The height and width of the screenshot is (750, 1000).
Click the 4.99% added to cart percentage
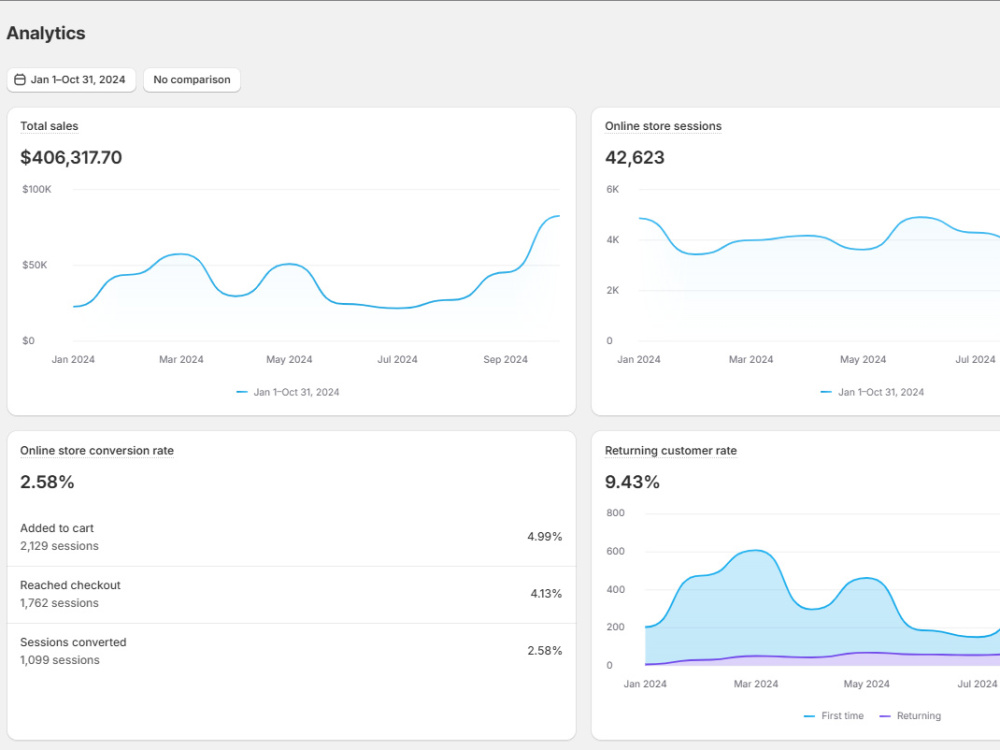[545, 536]
